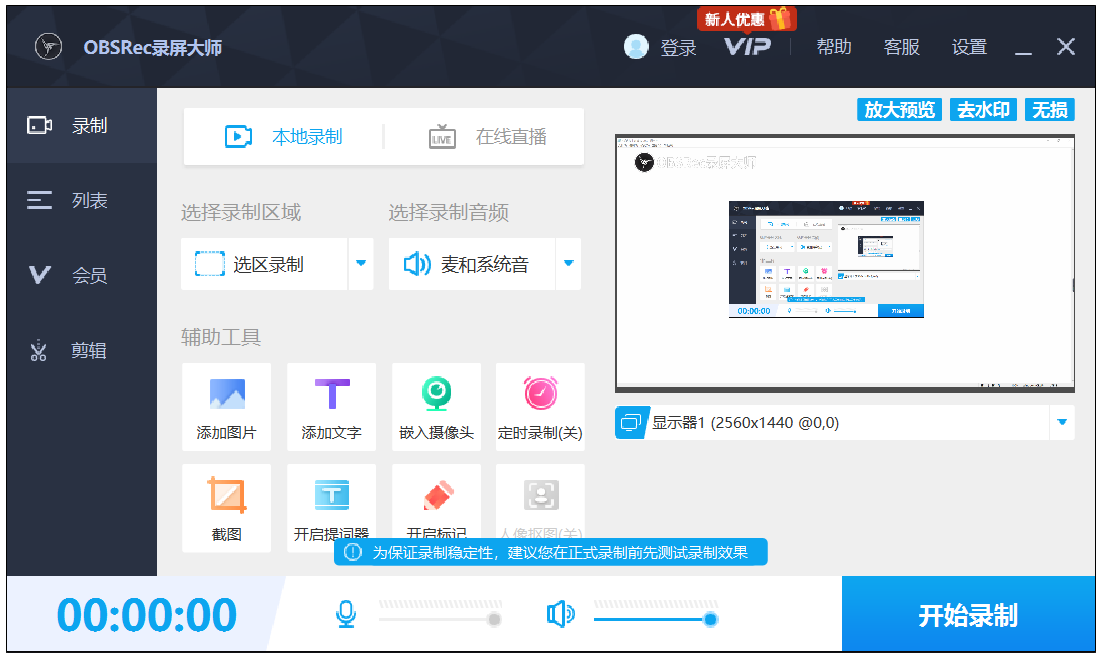The width and height of the screenshot is (1105, 657).
Task: Open the VIP offer in title bar
Action: pos(747,47)
